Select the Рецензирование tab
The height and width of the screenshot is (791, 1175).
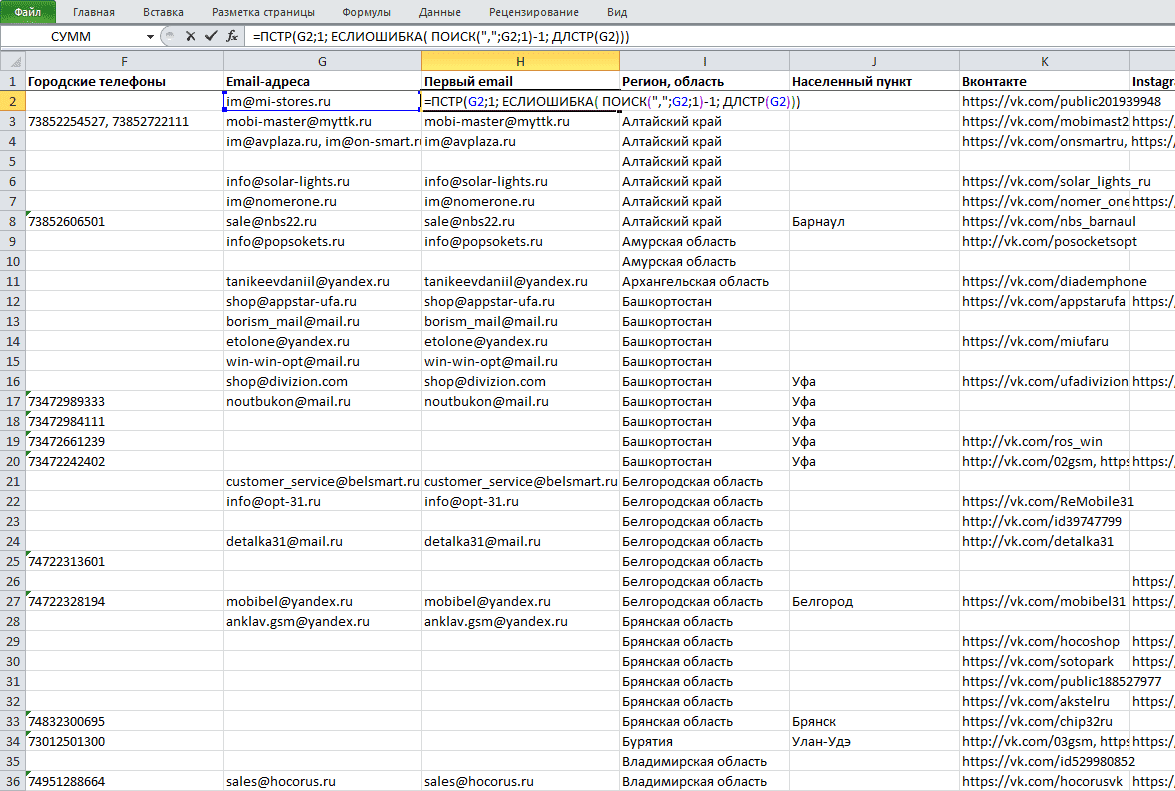(534, 12)
